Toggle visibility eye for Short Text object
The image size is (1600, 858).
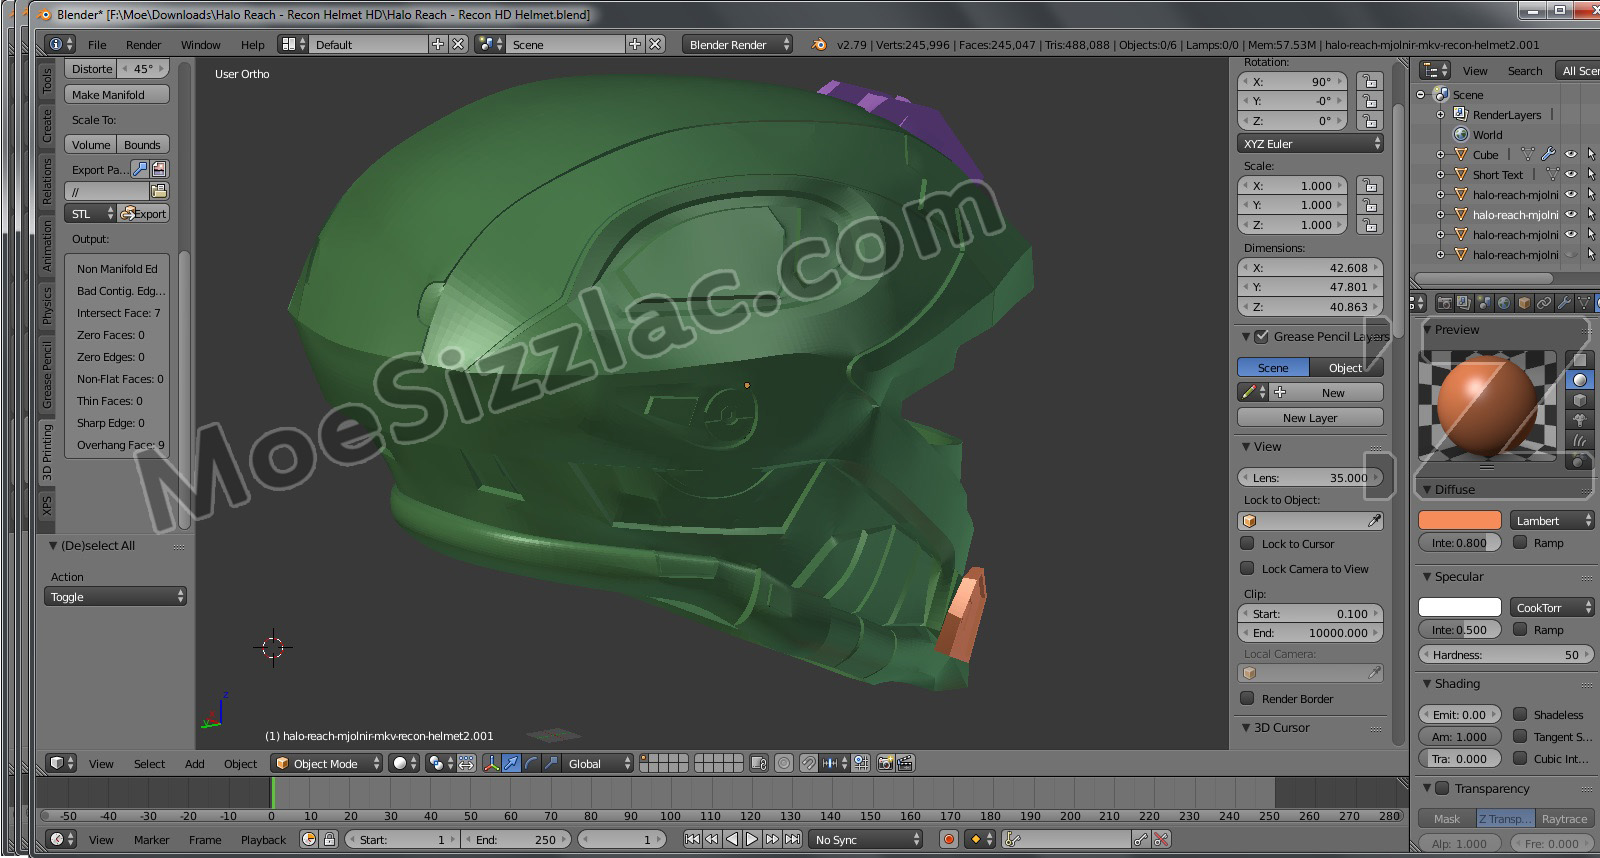click(1571, 174)
